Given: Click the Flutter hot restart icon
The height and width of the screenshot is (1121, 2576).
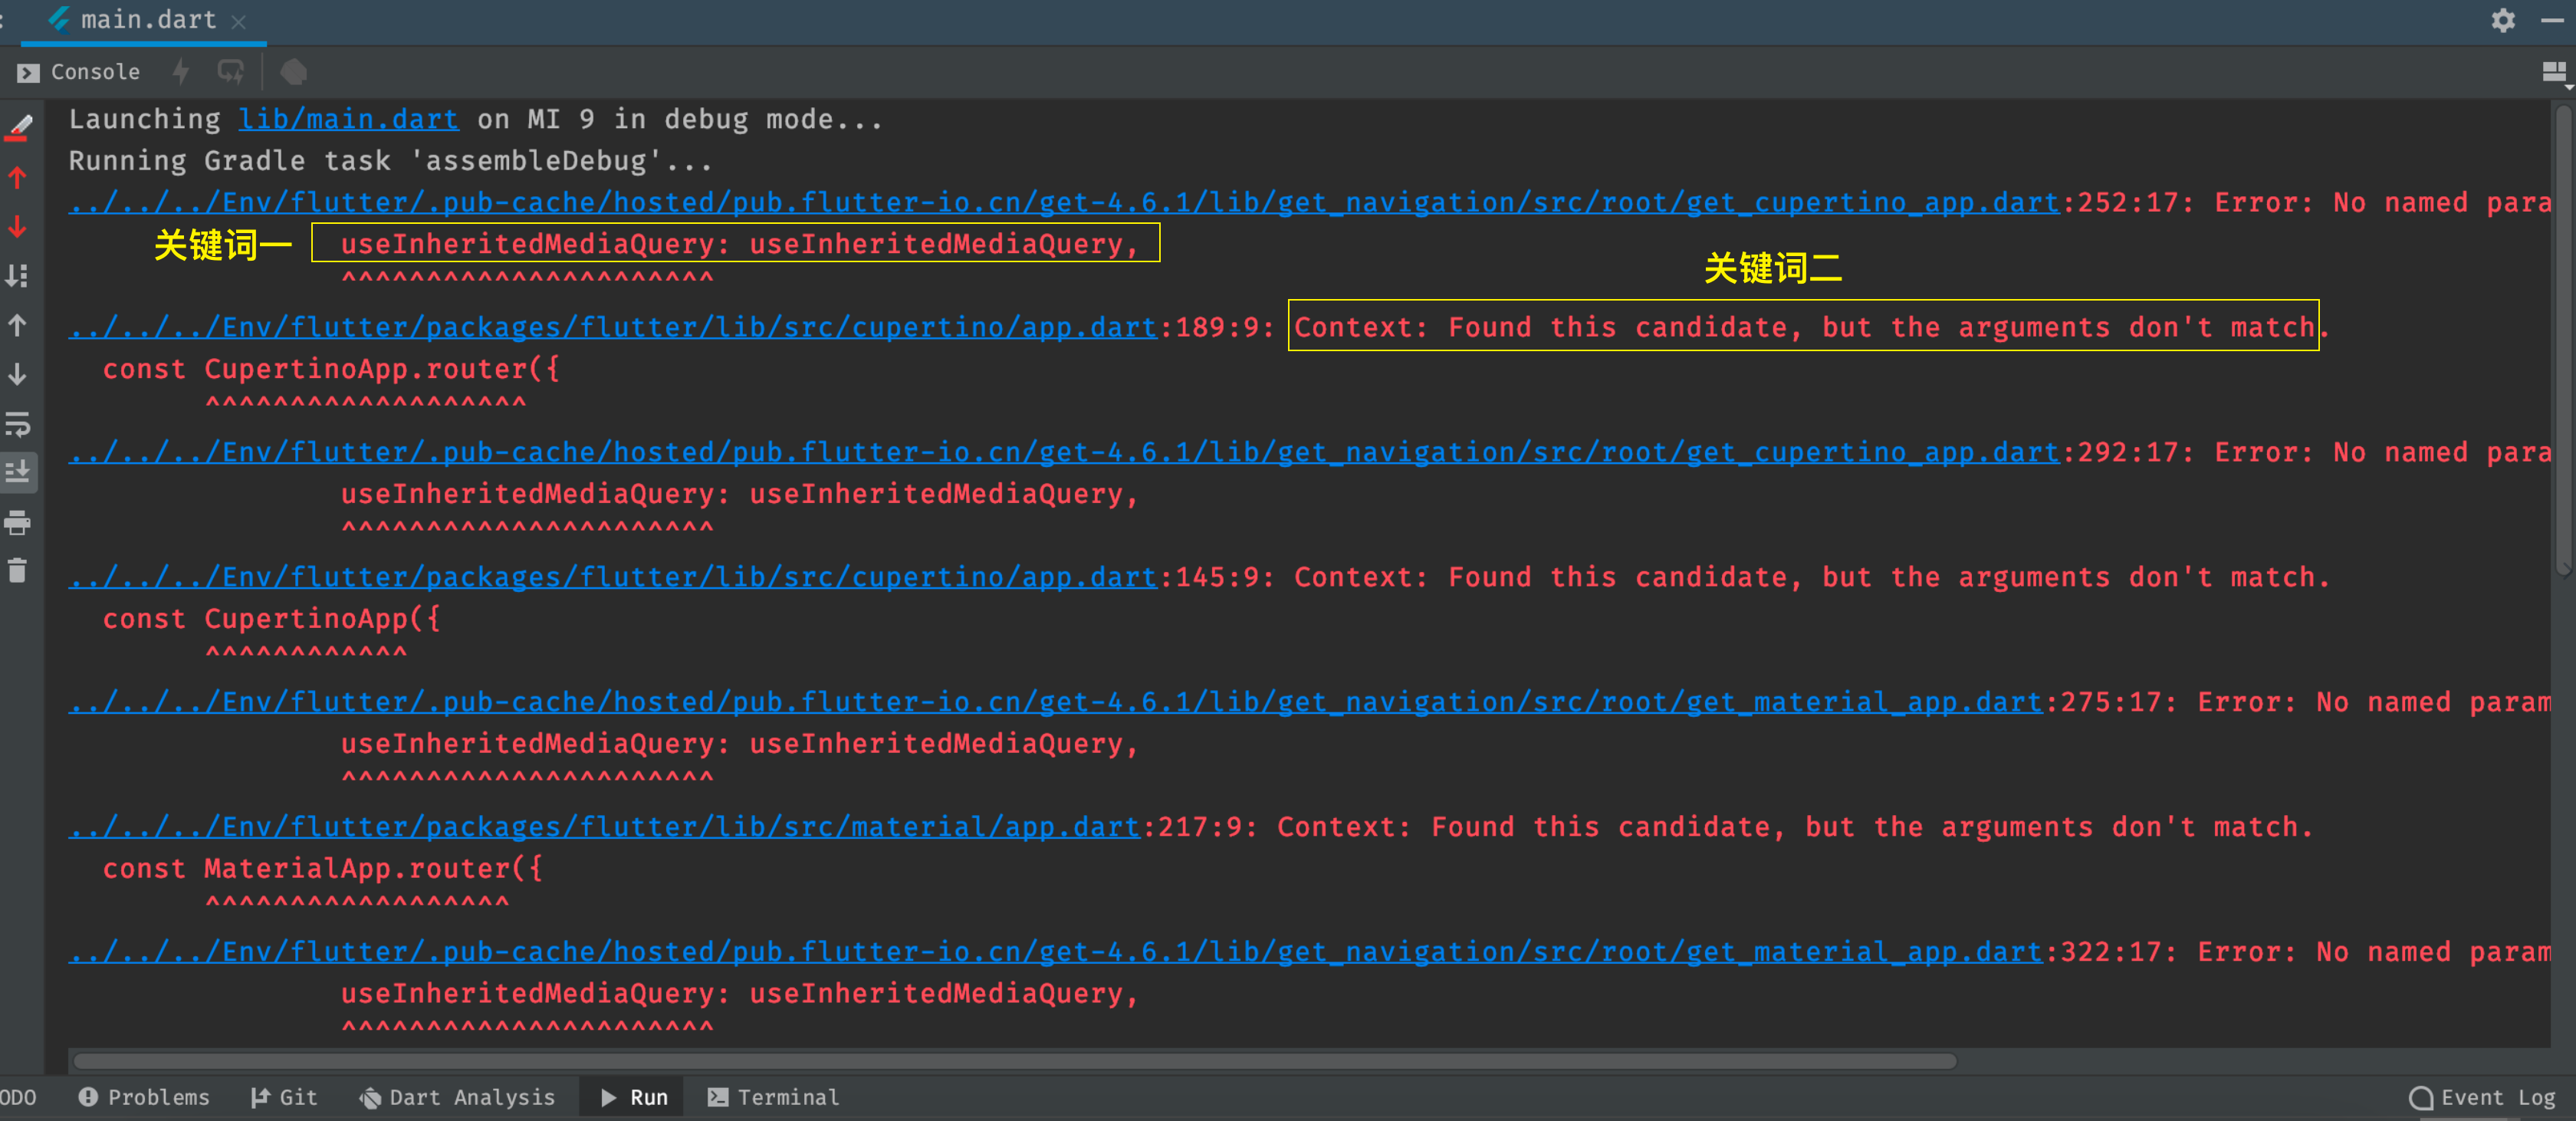Looking at the screenshot, I should tap(231, 72).
